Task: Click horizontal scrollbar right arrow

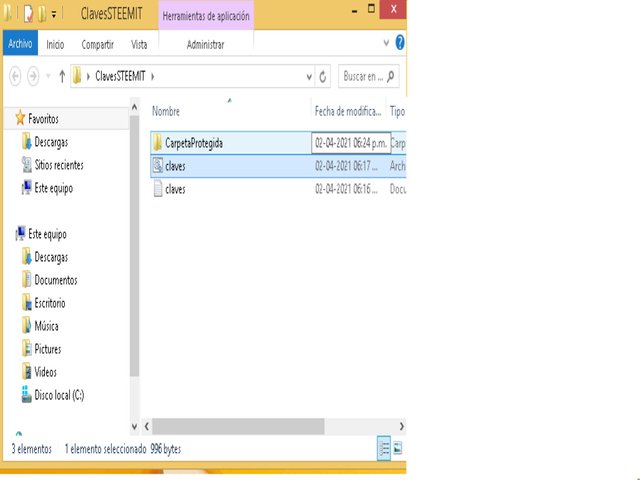Action: coord(402,427)
